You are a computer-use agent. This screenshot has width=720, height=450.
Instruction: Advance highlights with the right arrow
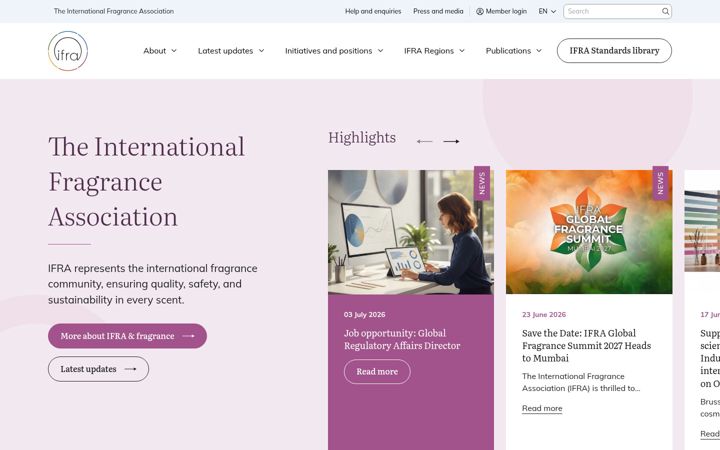pos(451,141)
